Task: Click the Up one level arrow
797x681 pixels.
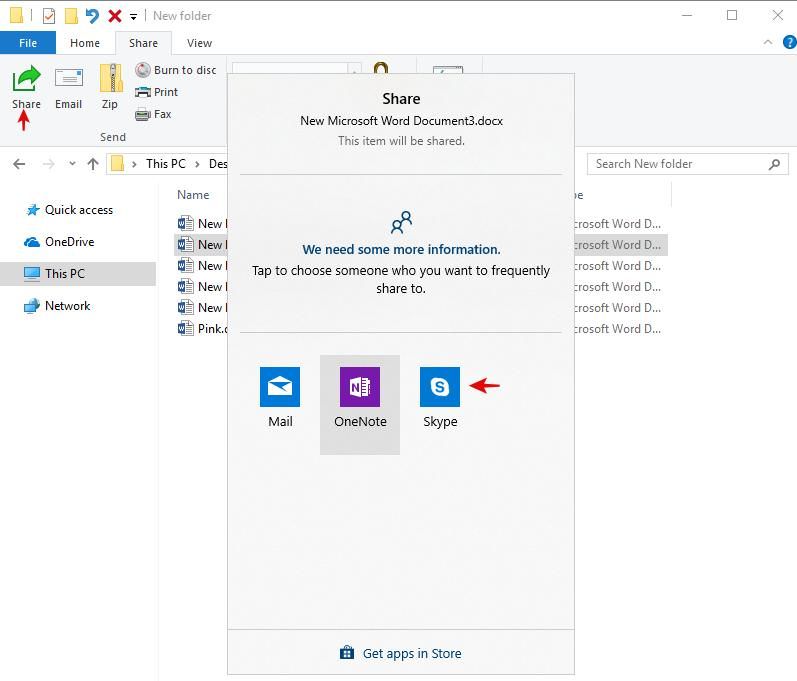Action: click(x=93, y=164)
